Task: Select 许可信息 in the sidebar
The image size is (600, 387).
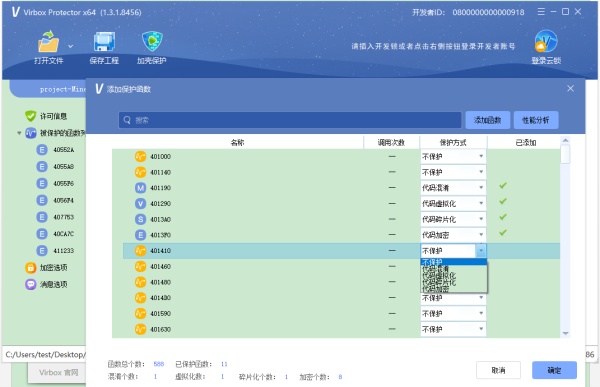Action: pos(54,116)
